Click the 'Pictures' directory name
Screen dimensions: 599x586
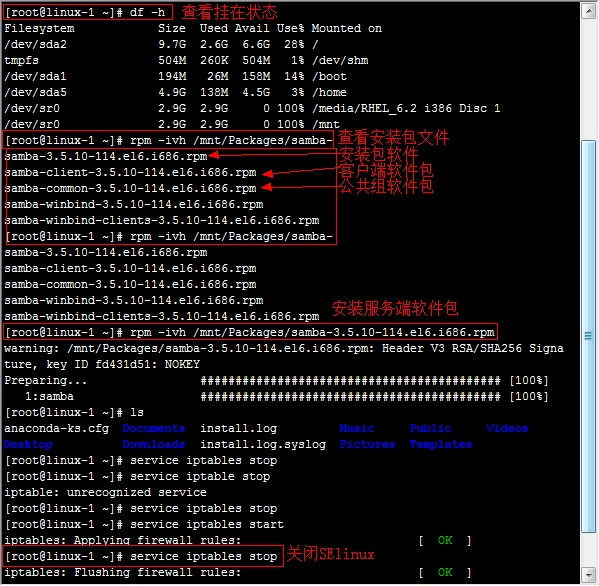pos(367,445)
